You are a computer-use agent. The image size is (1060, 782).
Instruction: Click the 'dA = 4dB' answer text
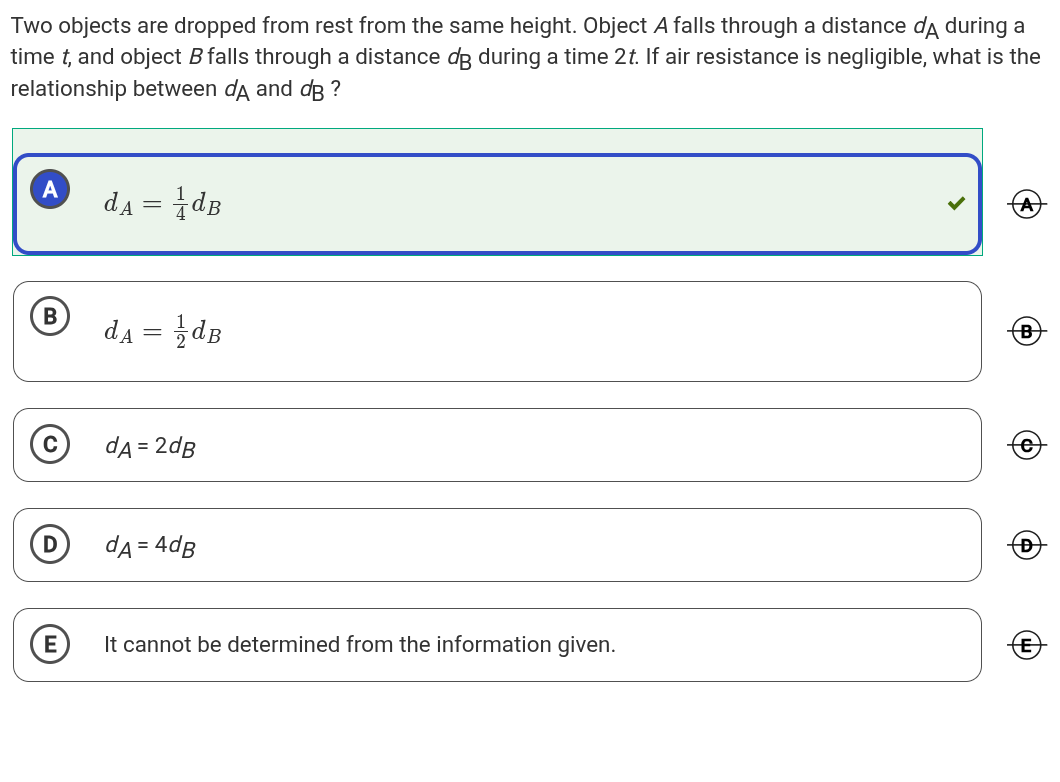click(x=150, y=546)
